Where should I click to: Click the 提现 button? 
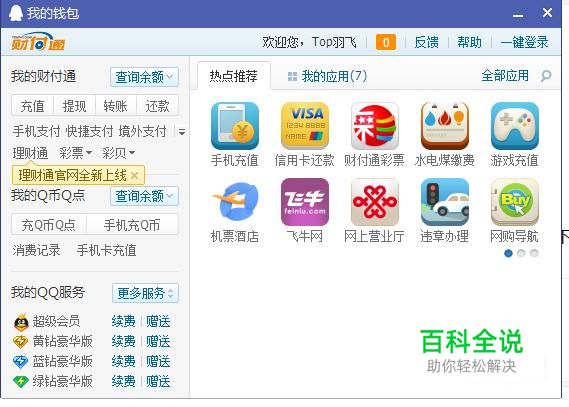point(74,106)
